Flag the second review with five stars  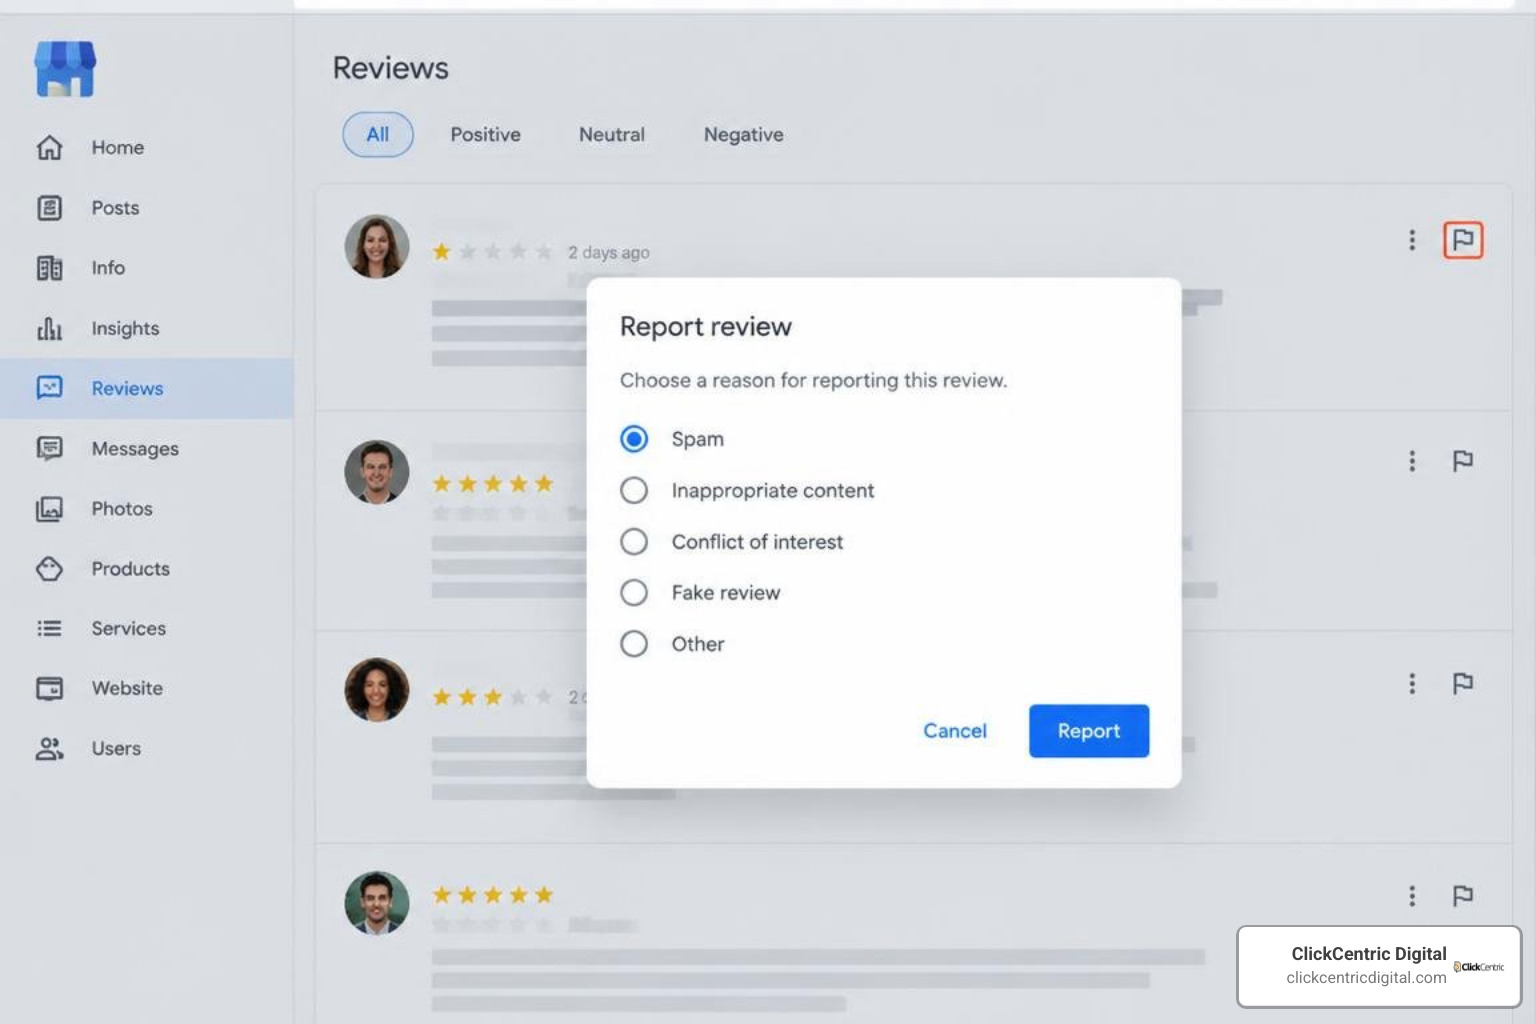1463,461
